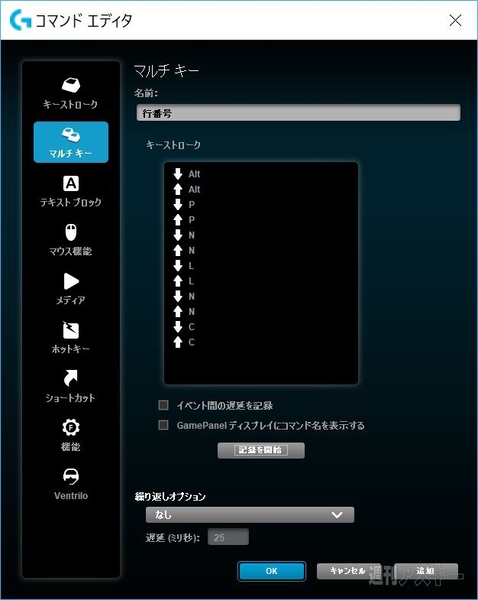Enable イベント間の遅延を記録 checkbox

[x=163, y=405]
